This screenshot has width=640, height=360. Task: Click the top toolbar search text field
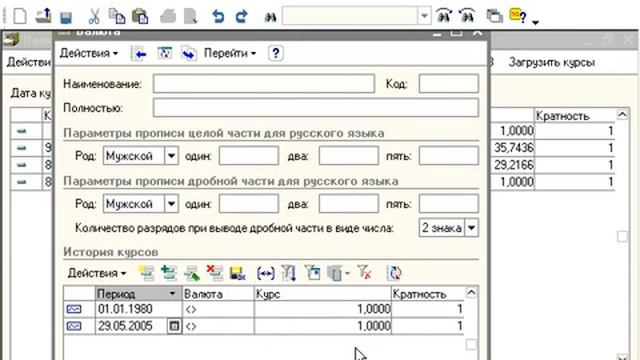click(350, 17)
